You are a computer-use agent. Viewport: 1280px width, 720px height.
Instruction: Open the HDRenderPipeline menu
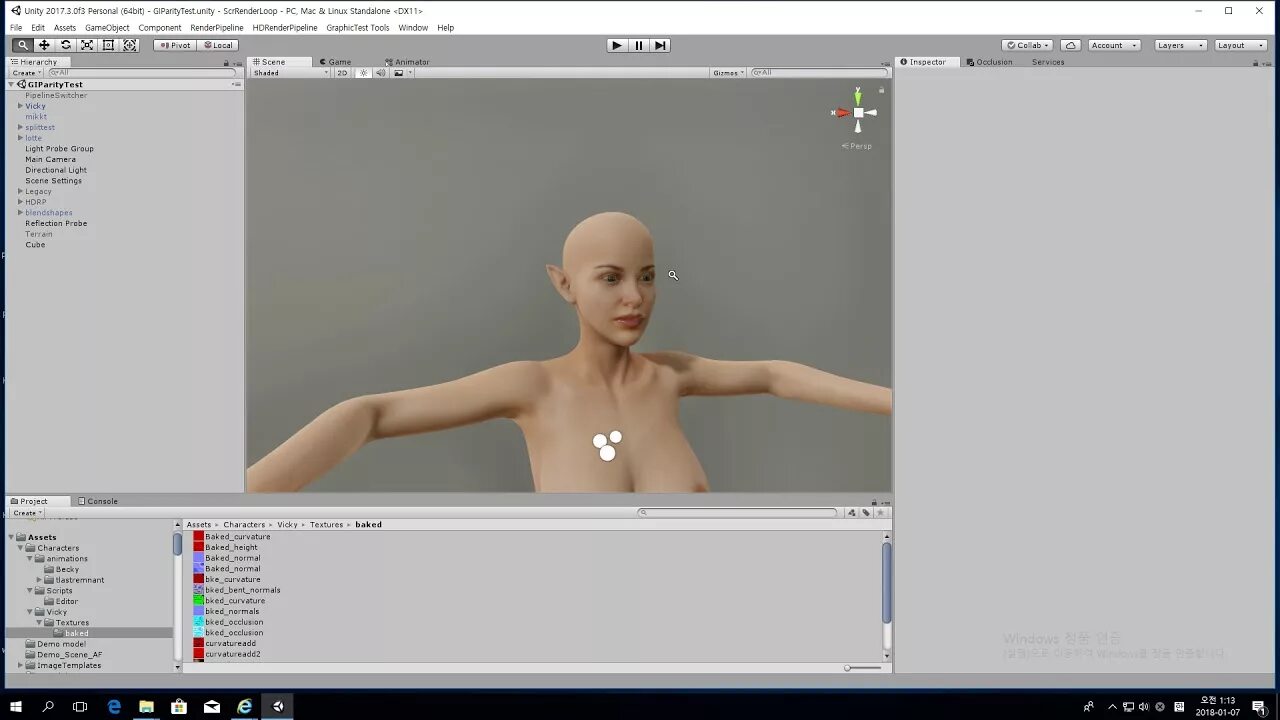pos(285,28)
